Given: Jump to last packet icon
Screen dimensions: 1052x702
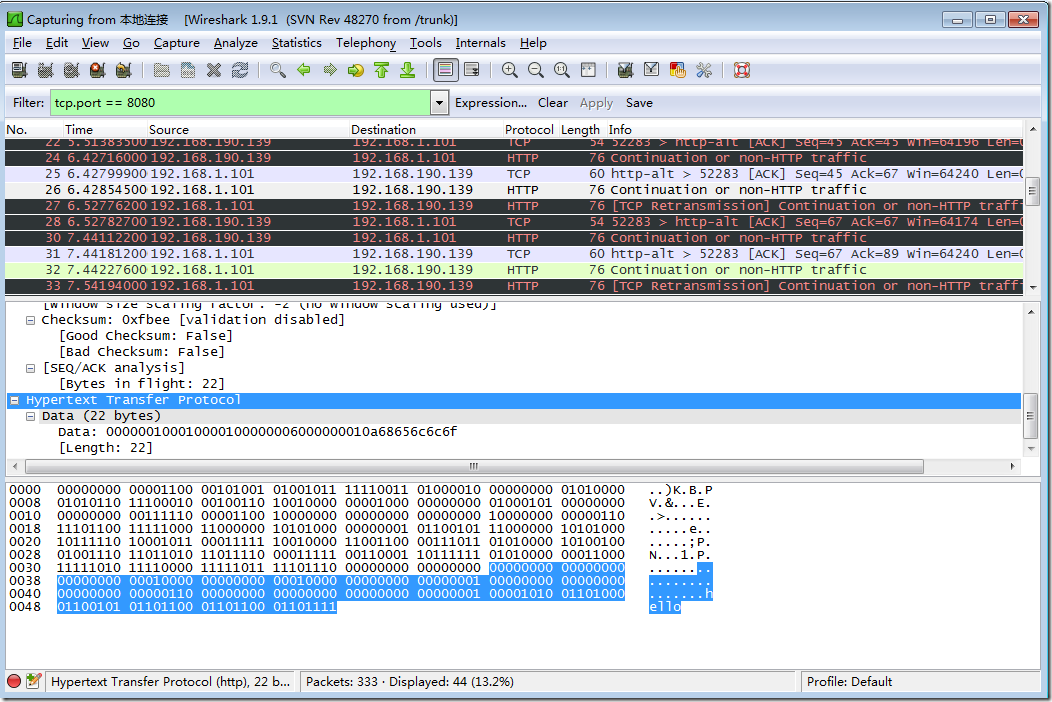Looking at the screenshot, I should (x=408, y=70).
